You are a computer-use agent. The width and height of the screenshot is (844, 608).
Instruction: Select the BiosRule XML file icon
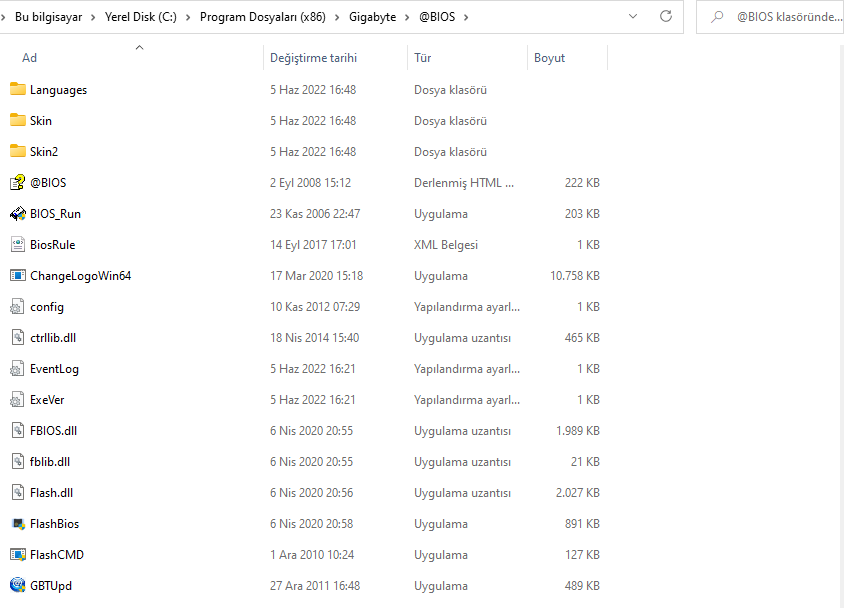pos(18,244)
